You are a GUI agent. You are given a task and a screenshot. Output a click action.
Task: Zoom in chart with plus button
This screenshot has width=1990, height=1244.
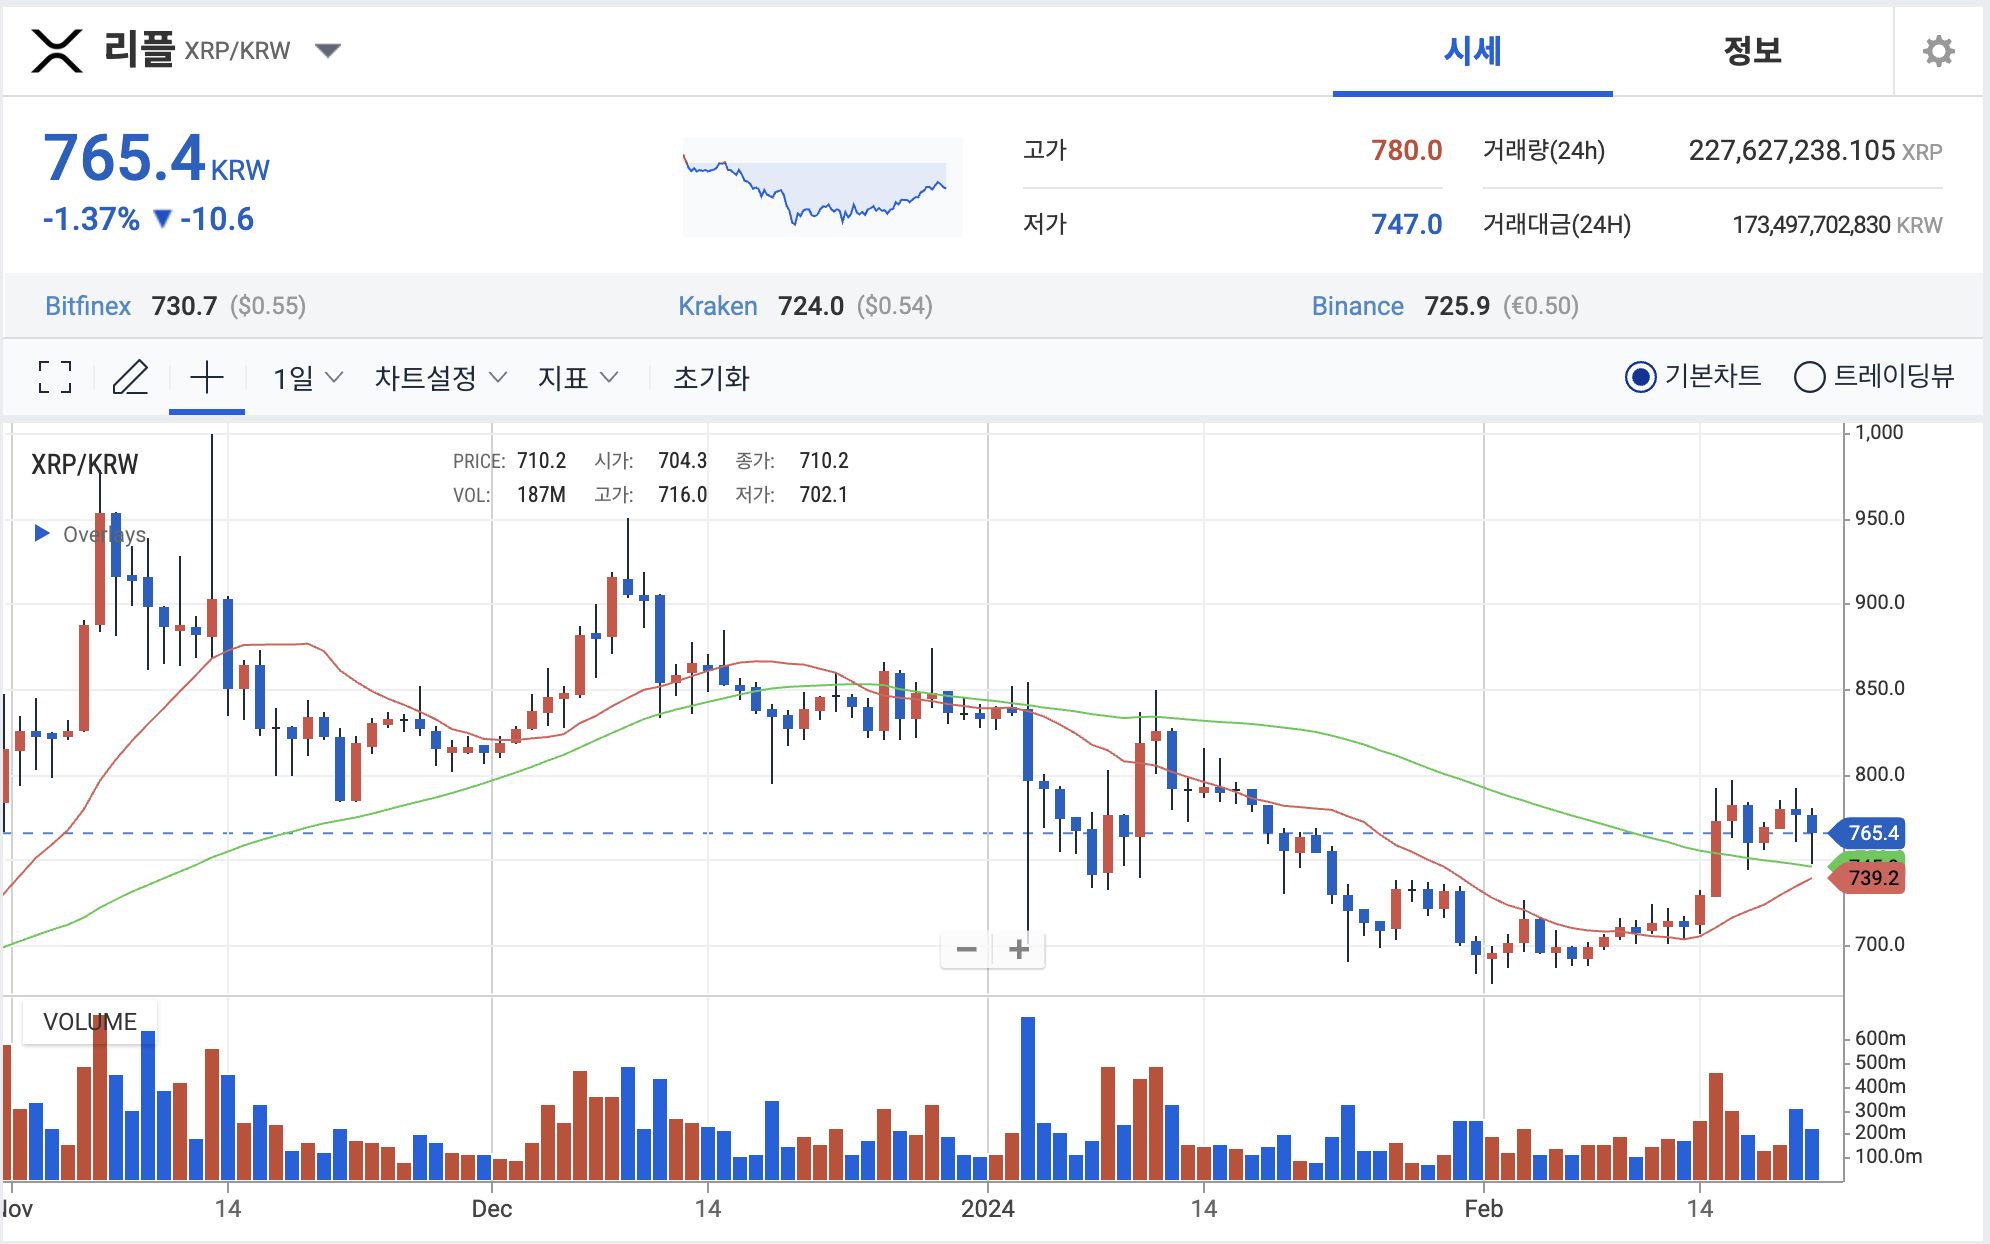tap(1019, 949)
